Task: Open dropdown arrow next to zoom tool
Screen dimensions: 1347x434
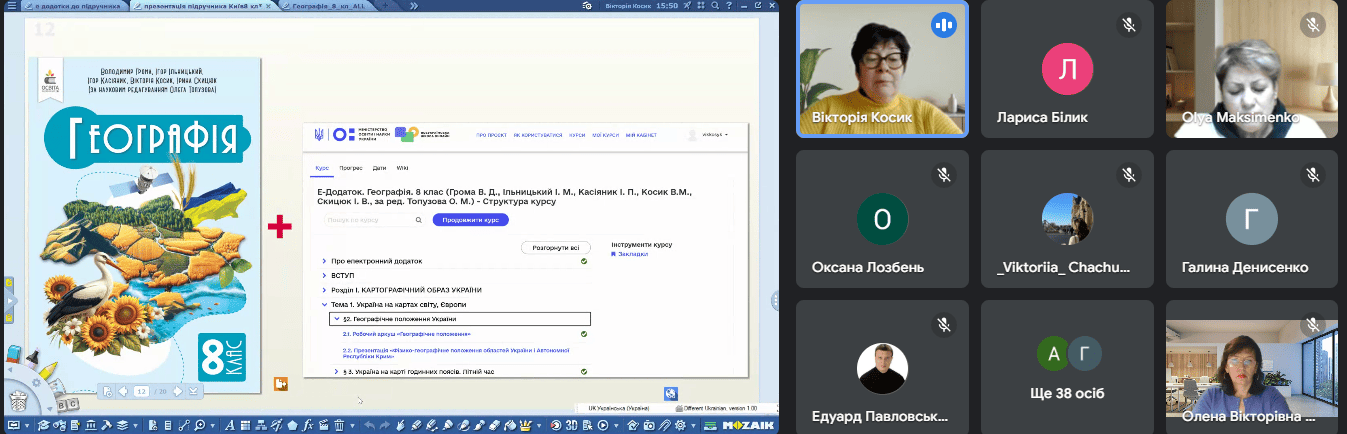Action: click(x=213, y=426)
